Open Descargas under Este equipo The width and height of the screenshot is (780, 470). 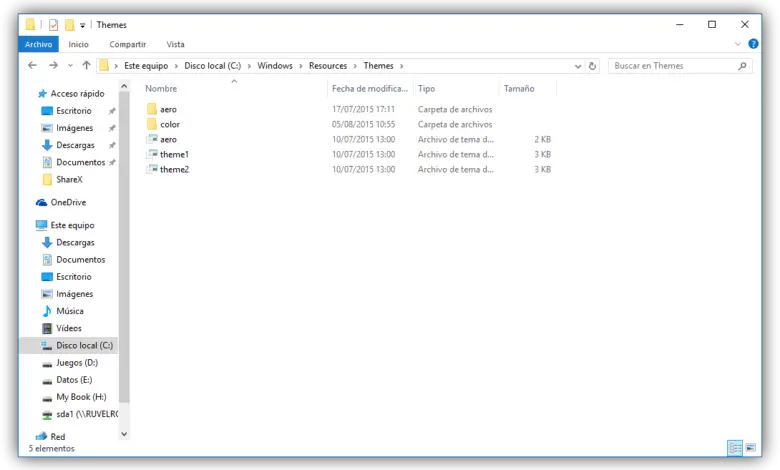coord(75,242)
